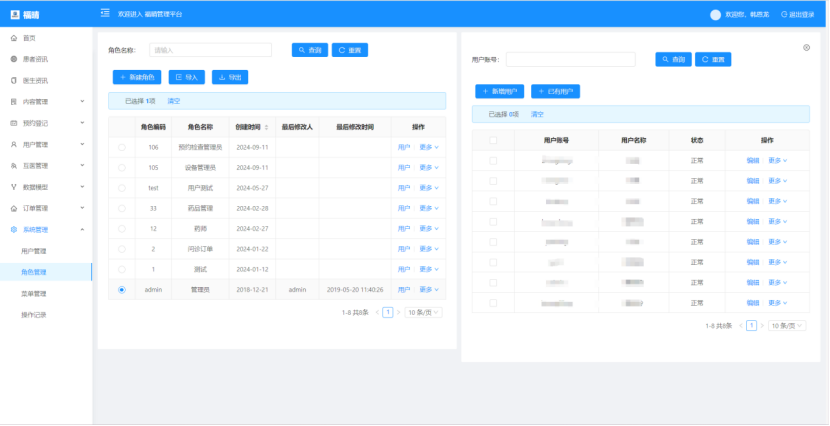Click the 首页 home icon in sidebar

pos(13,37)
